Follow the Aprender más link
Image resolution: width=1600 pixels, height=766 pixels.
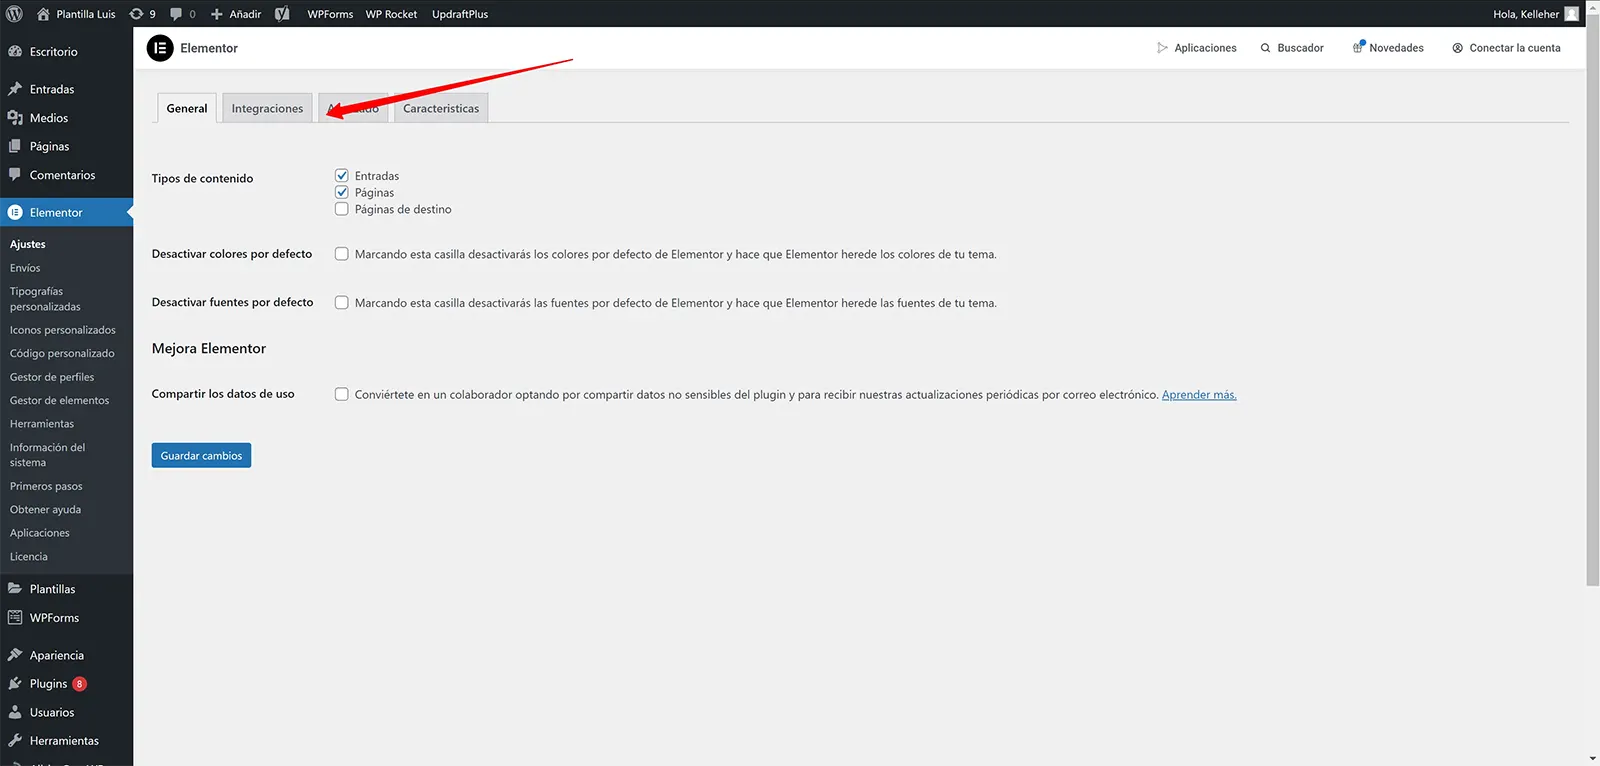tap(1198, 395)
